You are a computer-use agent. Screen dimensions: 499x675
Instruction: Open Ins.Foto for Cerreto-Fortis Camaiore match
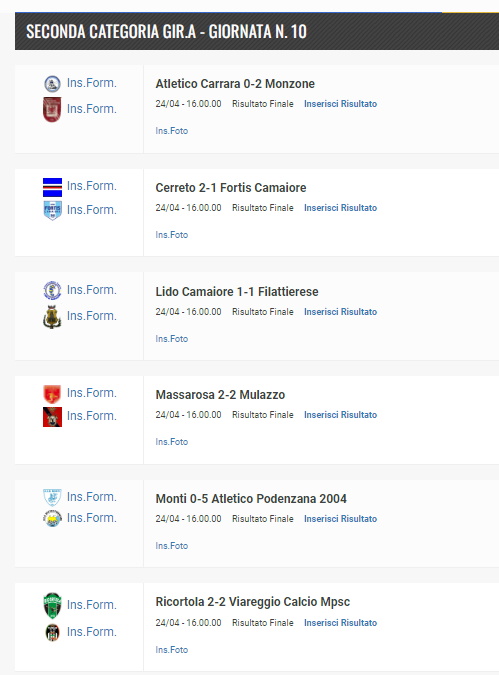tap(172, 235)
